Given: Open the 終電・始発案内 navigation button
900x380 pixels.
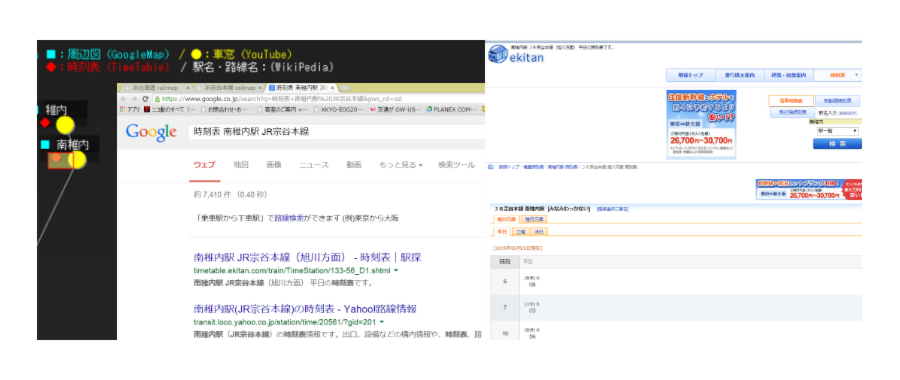Looking at the screenshot, I should [x=789, y=75].
